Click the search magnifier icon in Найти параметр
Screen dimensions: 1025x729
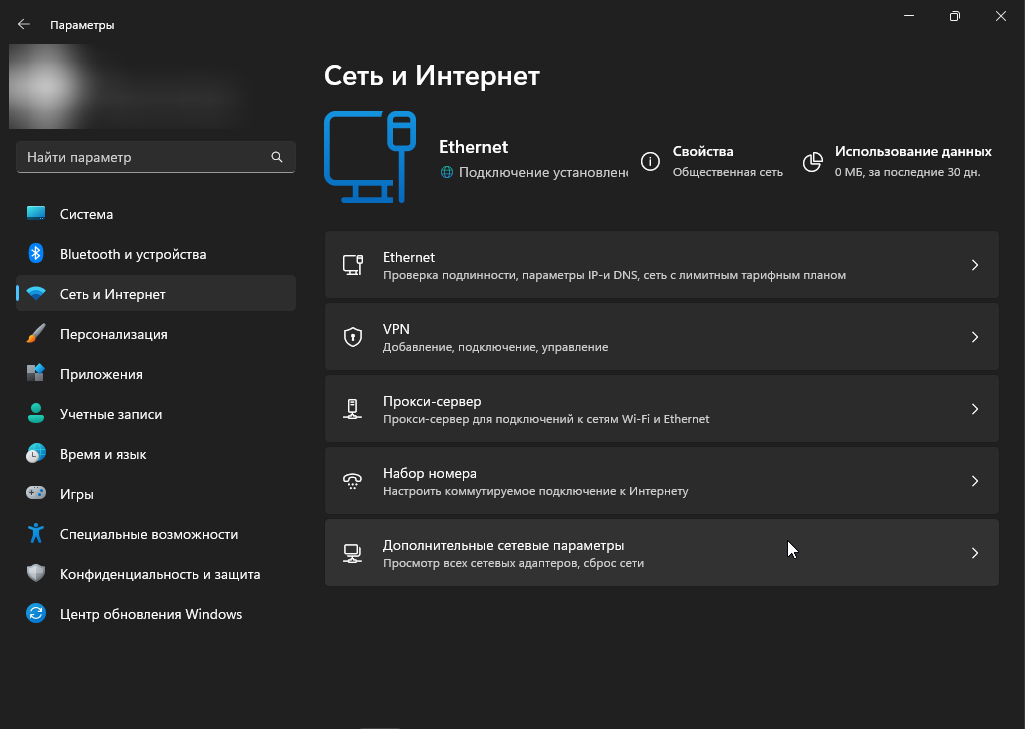[x=277, y=157]
